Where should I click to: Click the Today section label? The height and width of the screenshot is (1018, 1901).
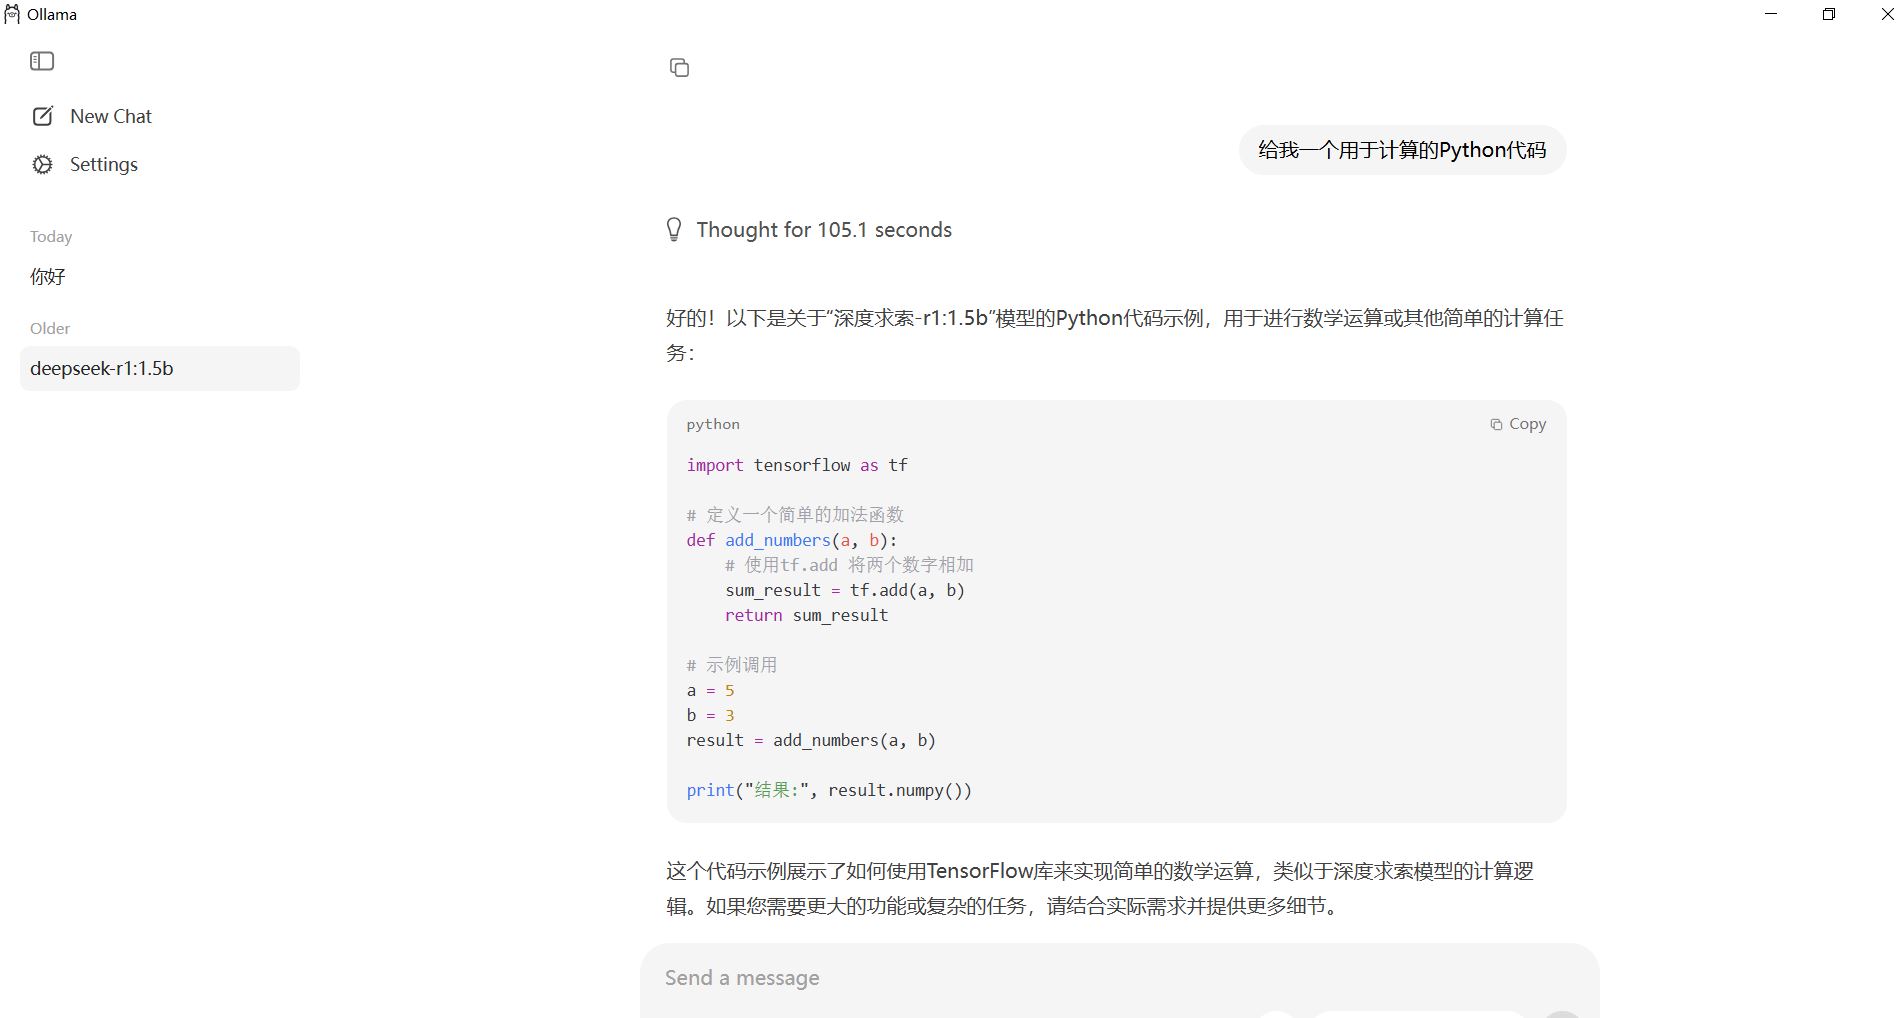(x=51, y=237)
